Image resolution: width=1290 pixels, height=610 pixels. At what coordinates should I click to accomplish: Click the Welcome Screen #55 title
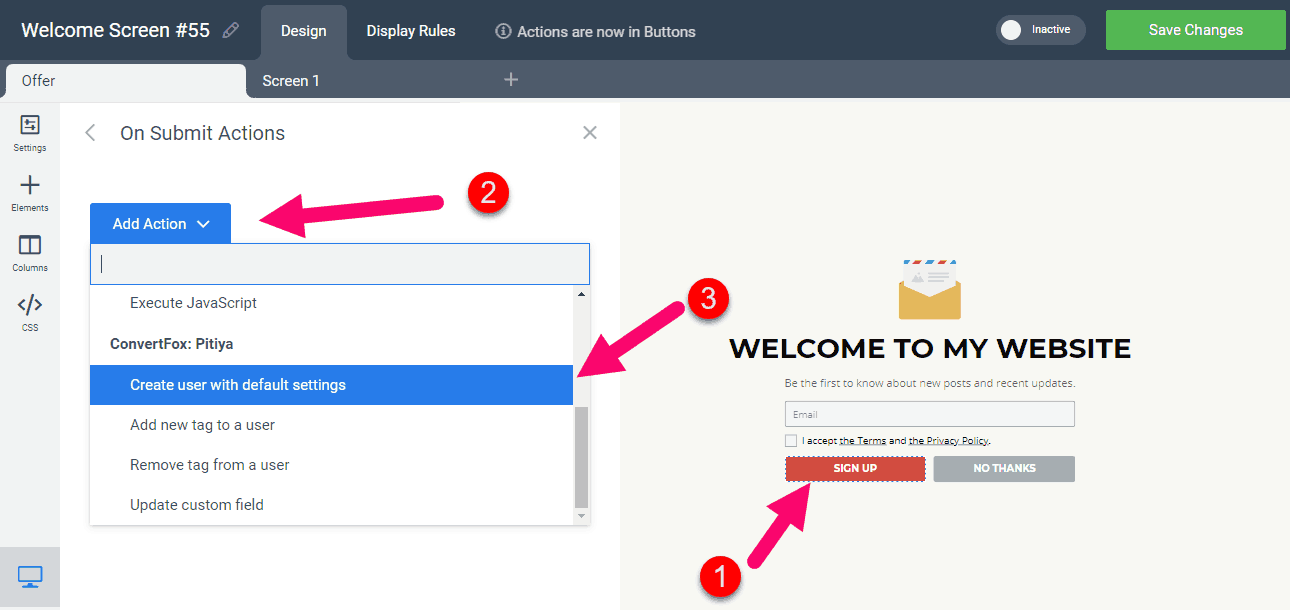115,30
